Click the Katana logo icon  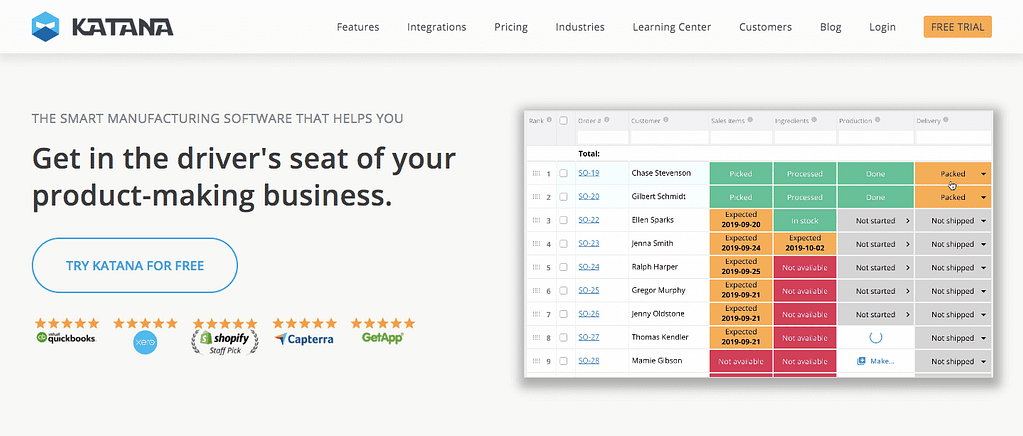[46, 27]
